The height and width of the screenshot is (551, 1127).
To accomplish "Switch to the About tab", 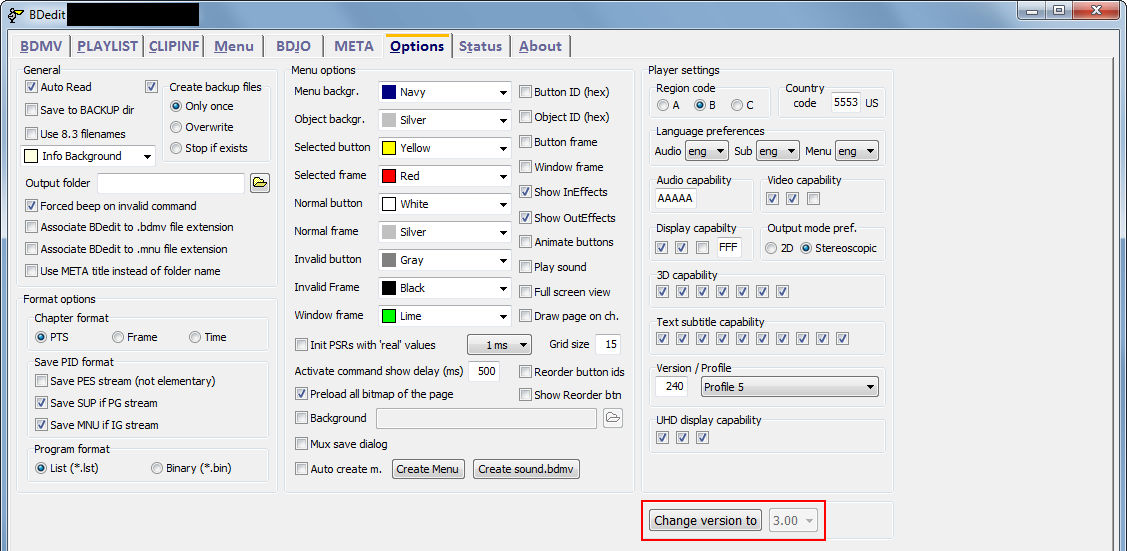I will tap(540, 46).
